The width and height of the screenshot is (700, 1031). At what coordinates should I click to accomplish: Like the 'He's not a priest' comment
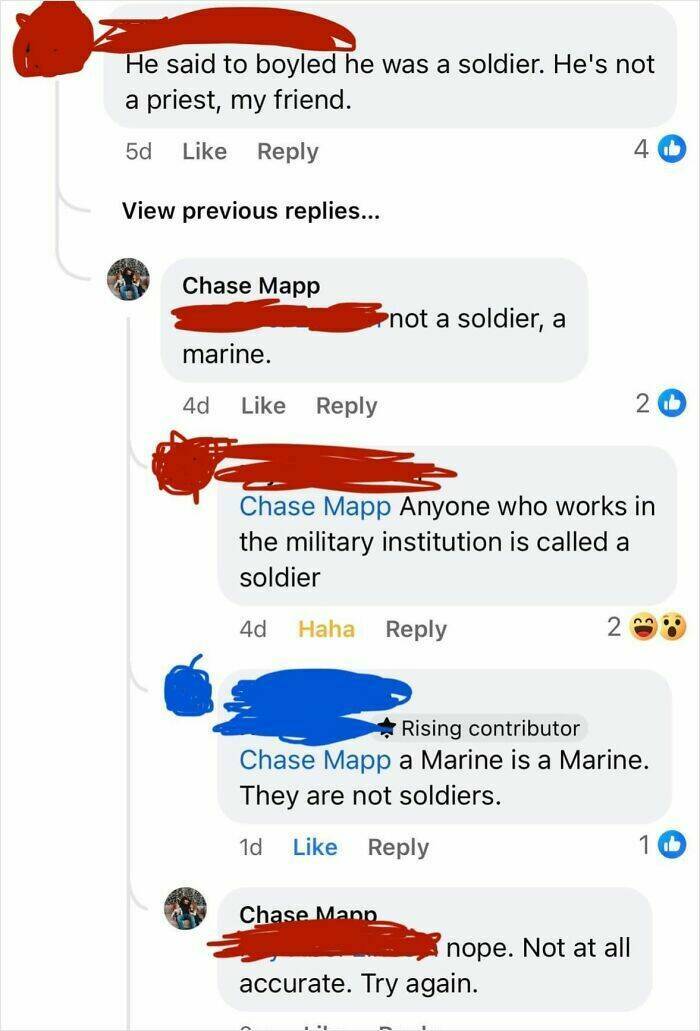coord(205,151)
